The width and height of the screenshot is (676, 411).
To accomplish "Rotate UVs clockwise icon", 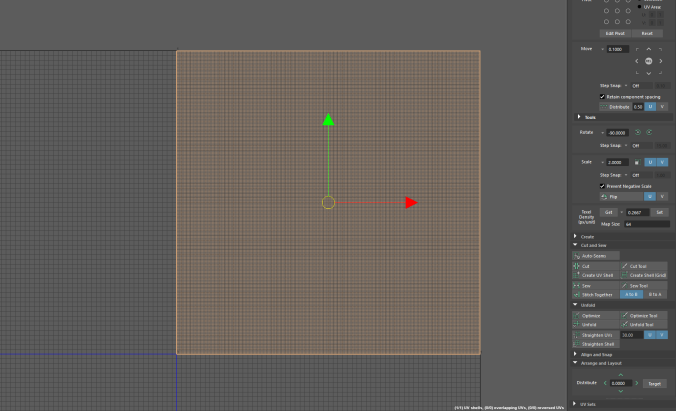I will coord(649,132).
